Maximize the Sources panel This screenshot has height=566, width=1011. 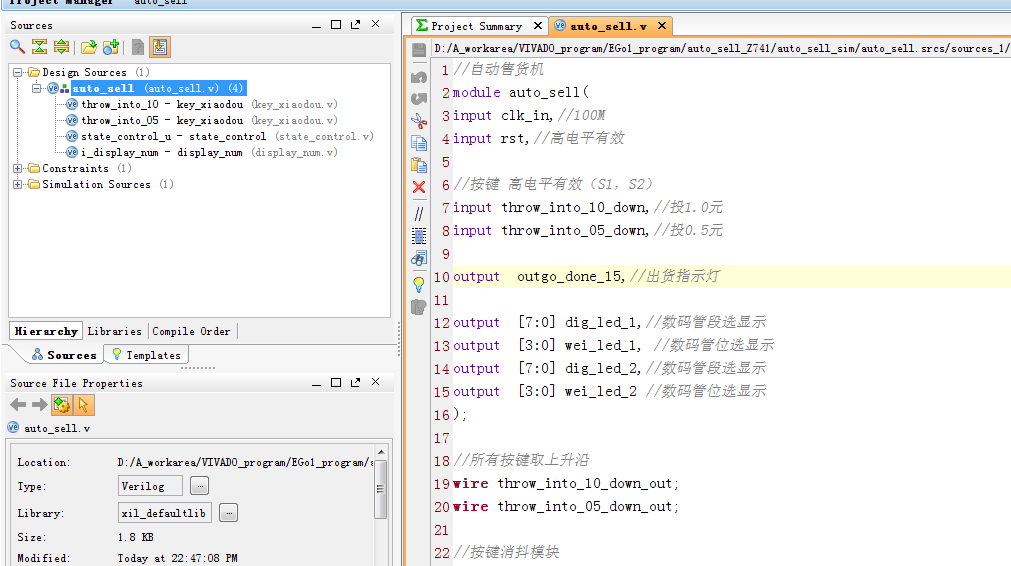coord(336,24)
